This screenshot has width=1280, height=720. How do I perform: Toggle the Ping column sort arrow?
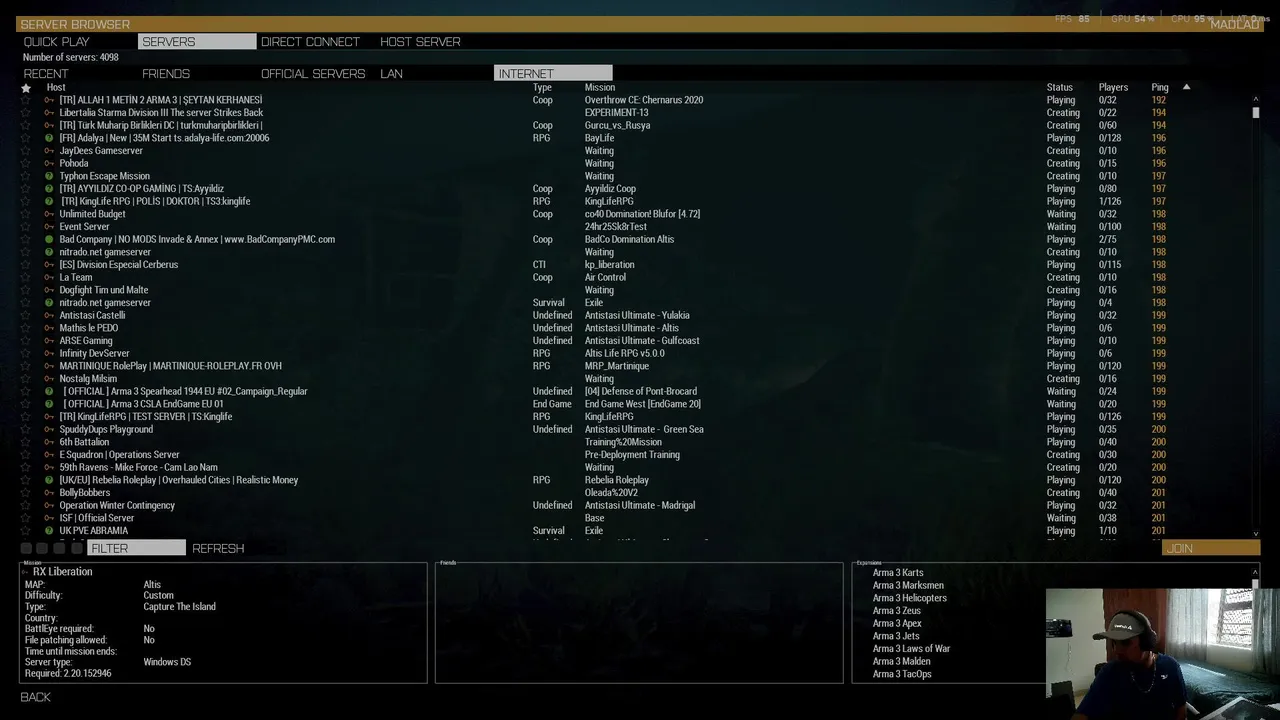(x=1186, y=87)
